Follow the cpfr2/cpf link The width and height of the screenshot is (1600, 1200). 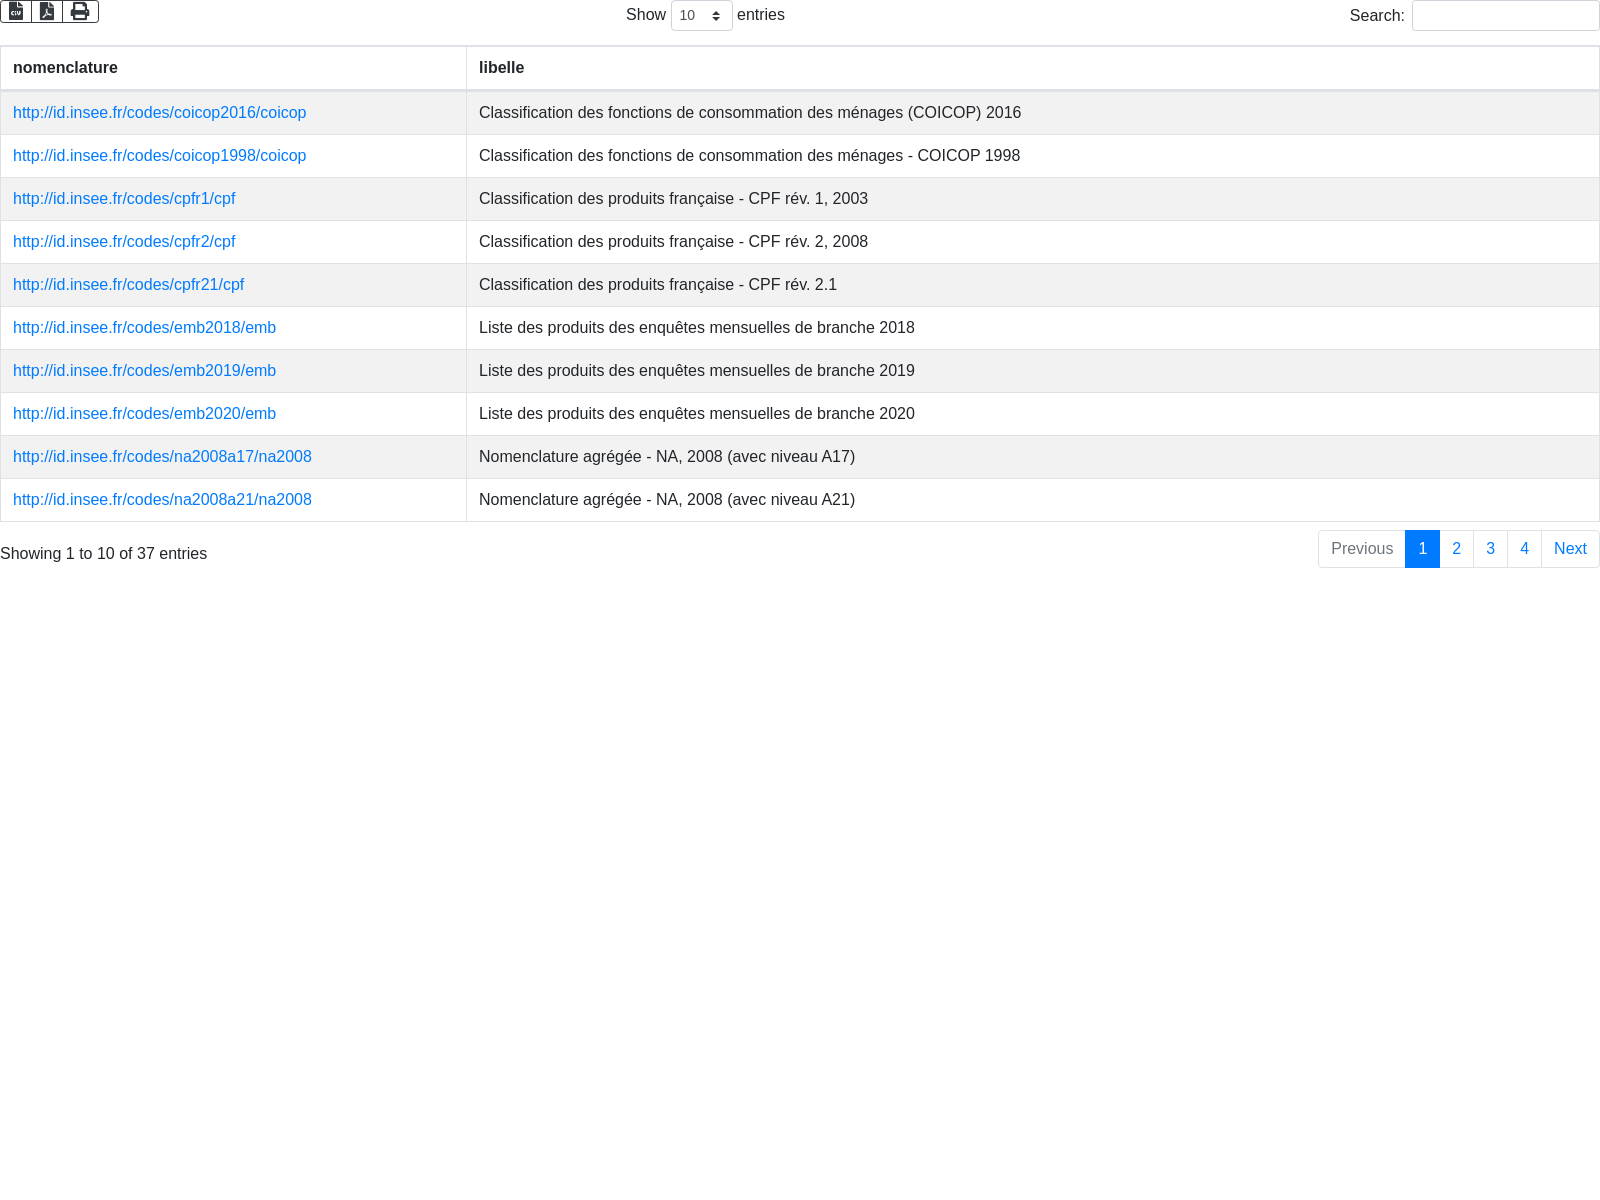coord(124,242)
